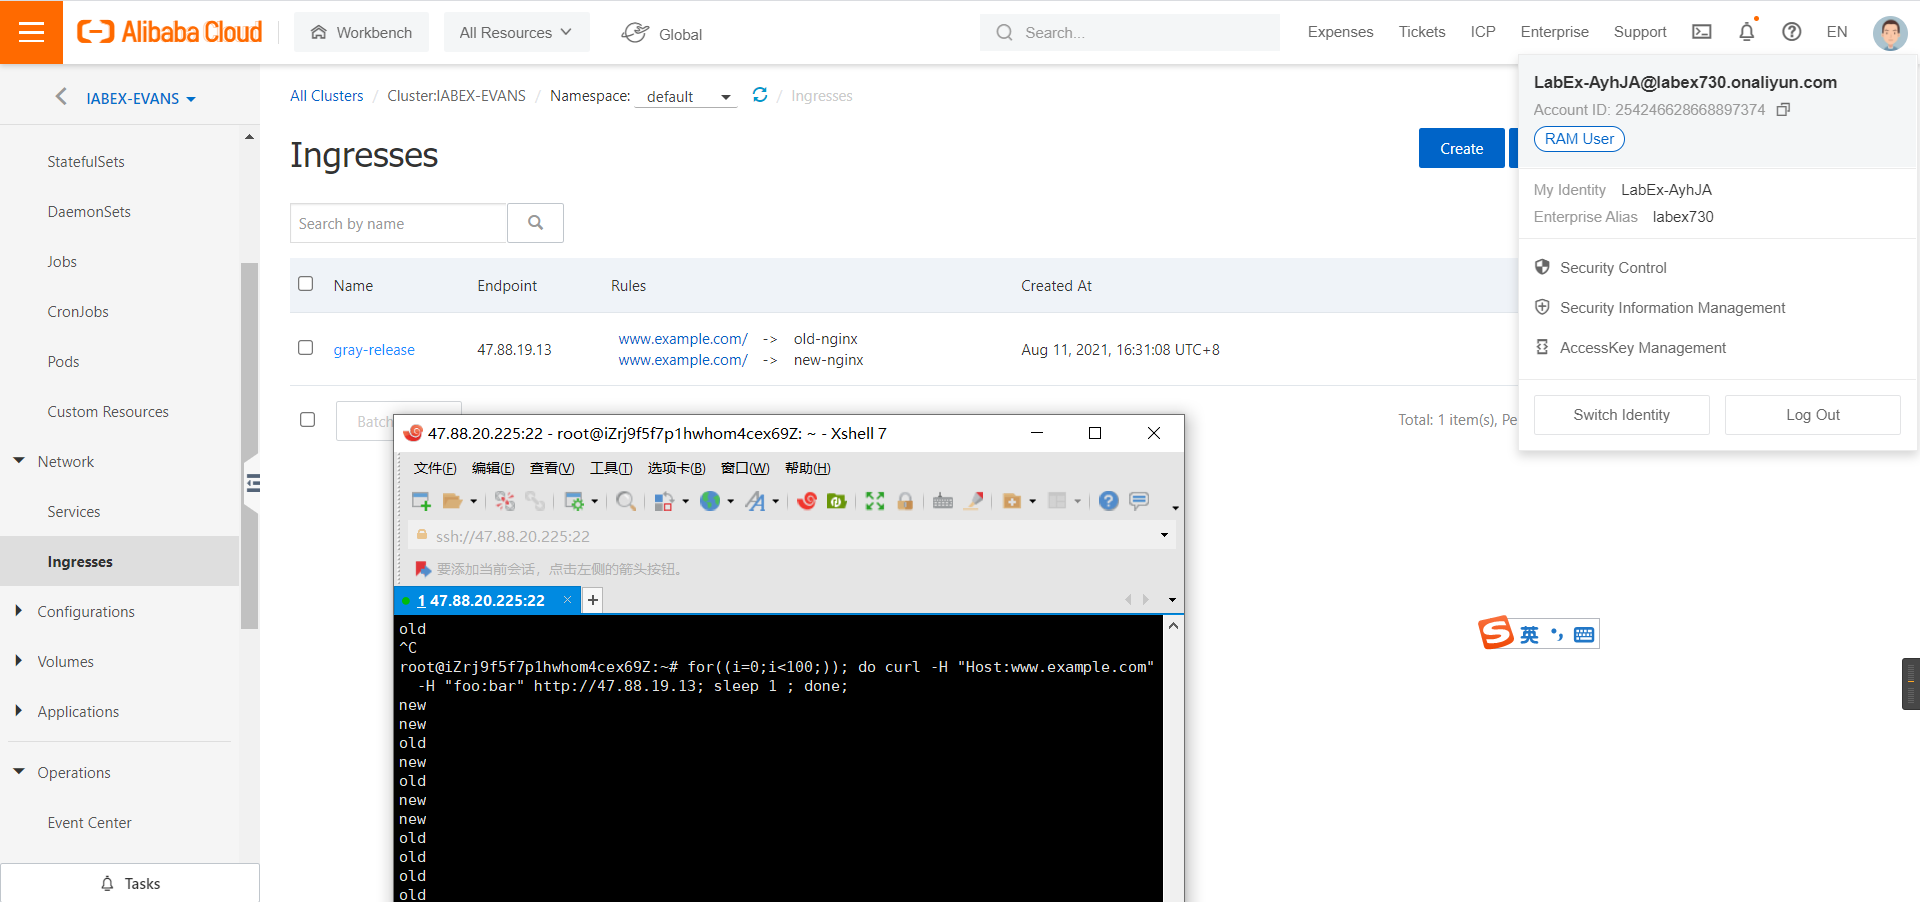Check the gray-release row checkbox
This screenshot has height=902, width=1920.
pyautogui.click(x=306, y=348)
